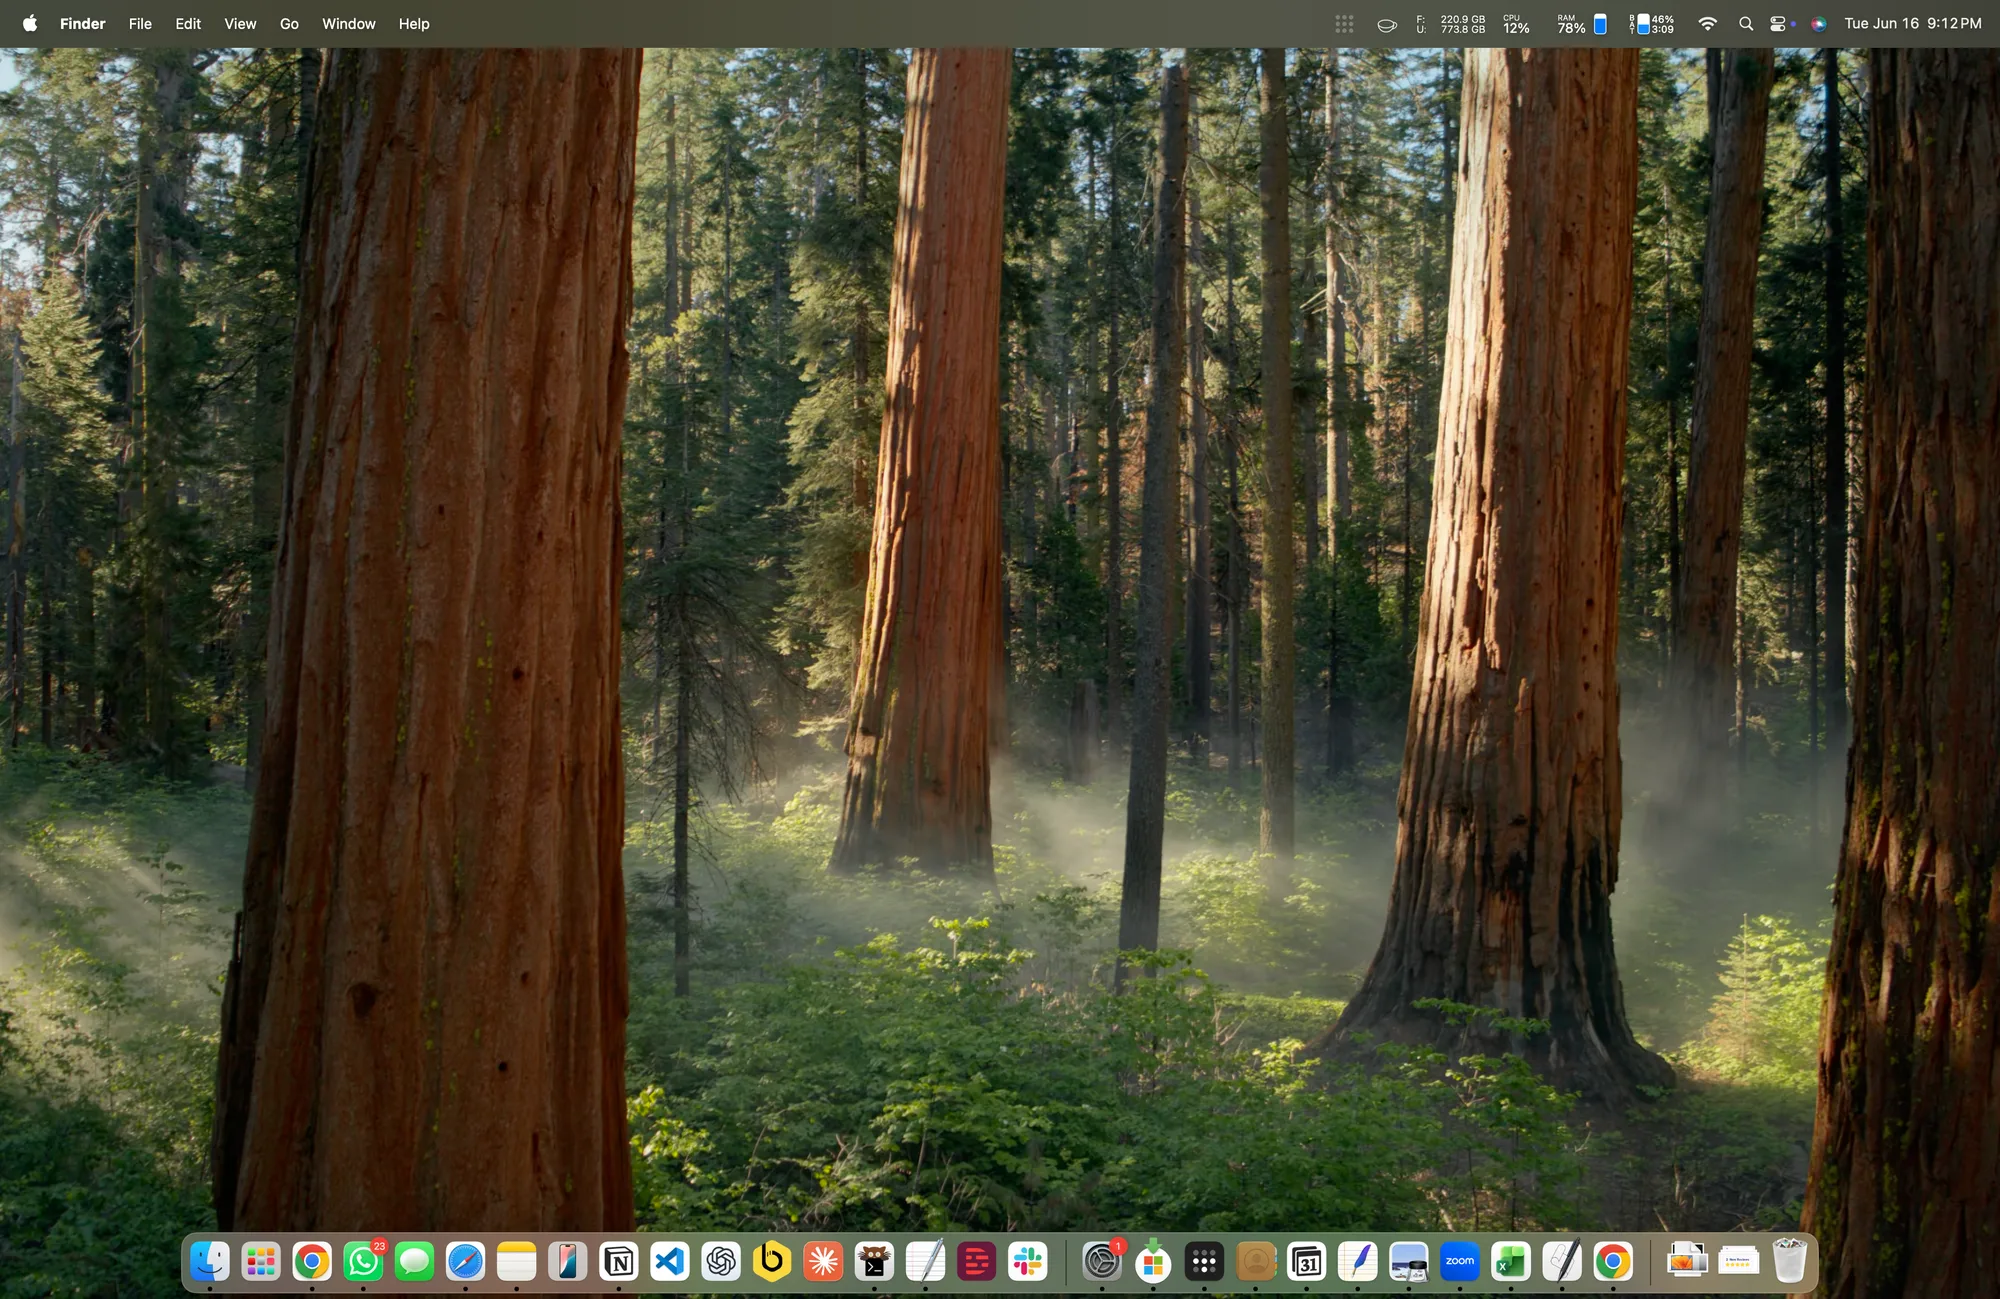Open the battery 46% stats item
This screenshot has width=2000, height=1299.
tap(1651, 24)
